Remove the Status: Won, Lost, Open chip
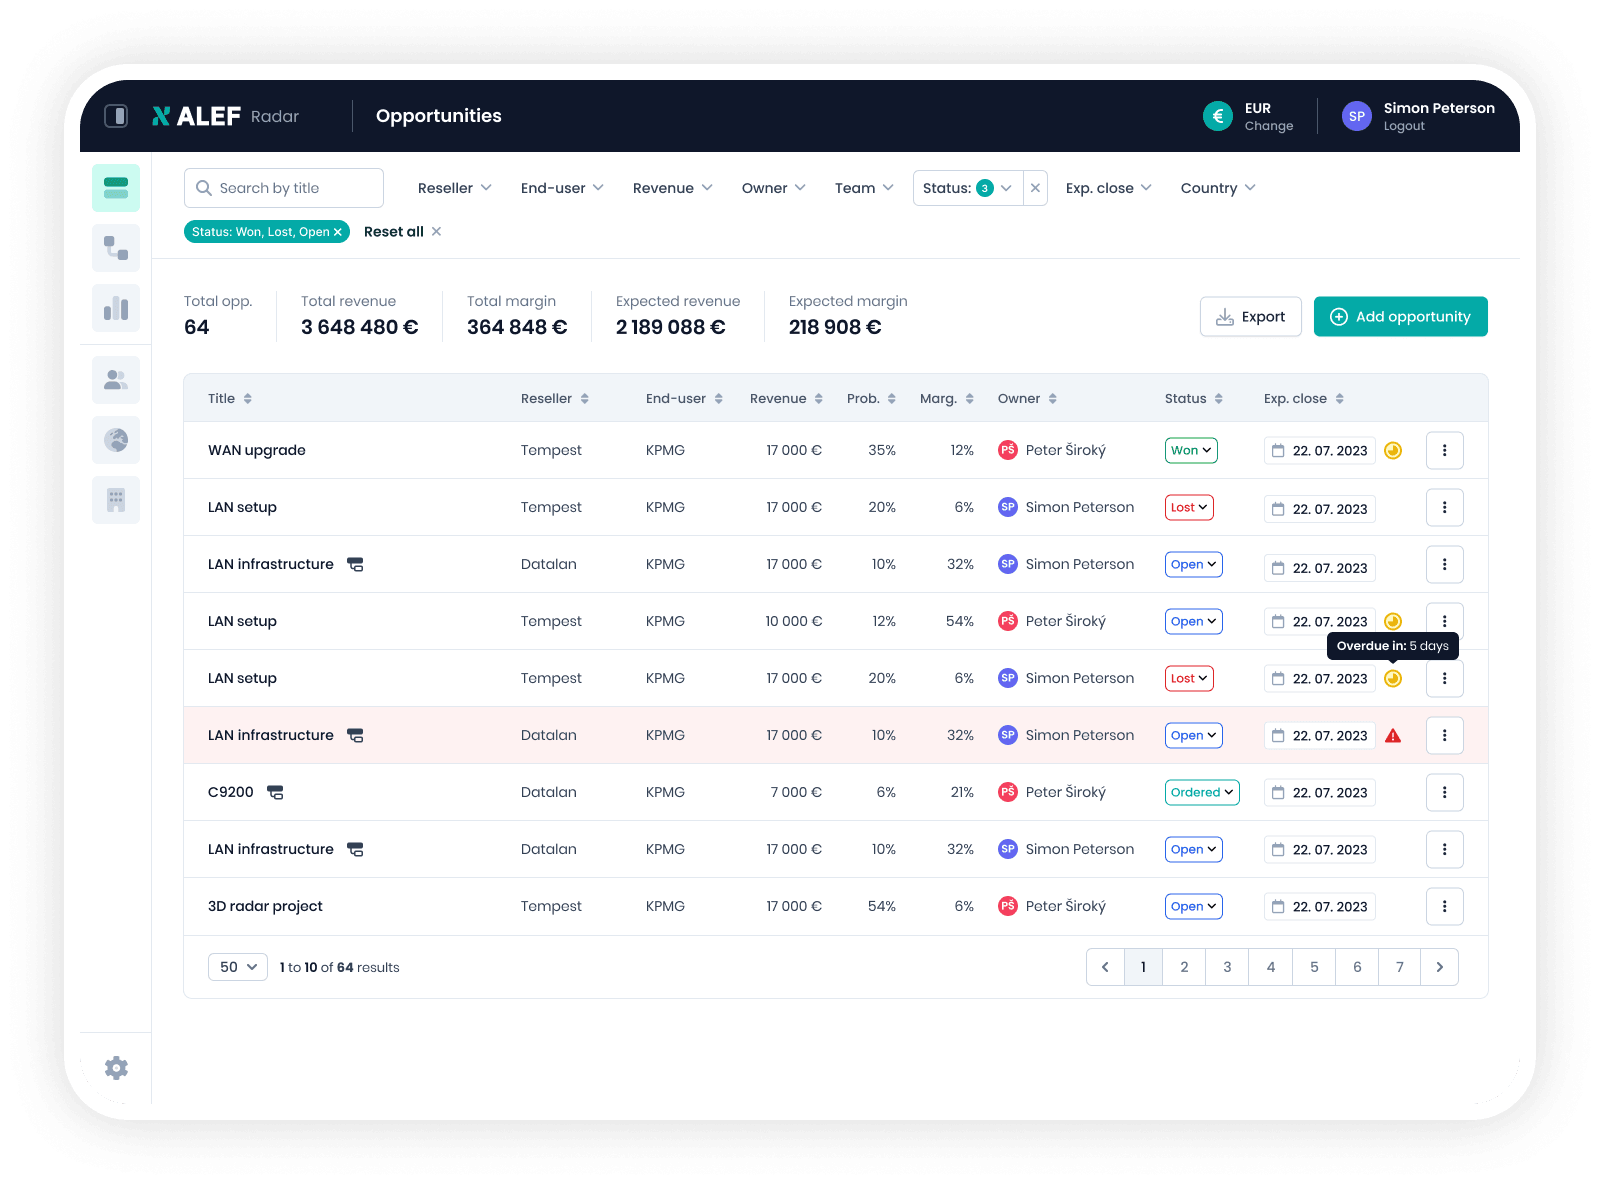This screenshot has height=1184, width=1600. coord(337,232)
